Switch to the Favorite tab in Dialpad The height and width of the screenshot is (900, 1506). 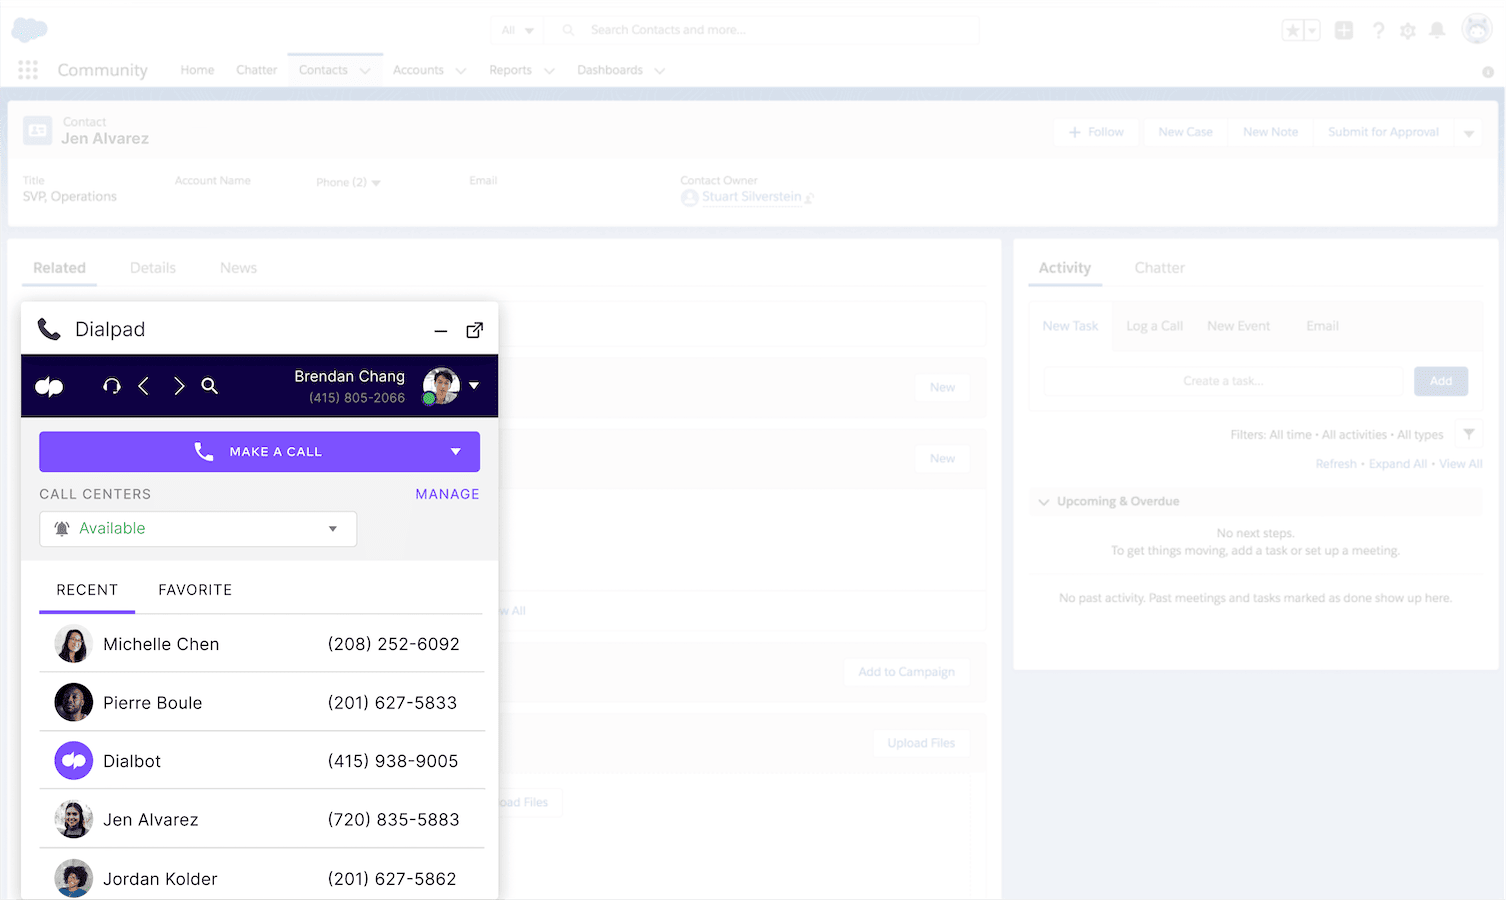(x=194, y=589)
